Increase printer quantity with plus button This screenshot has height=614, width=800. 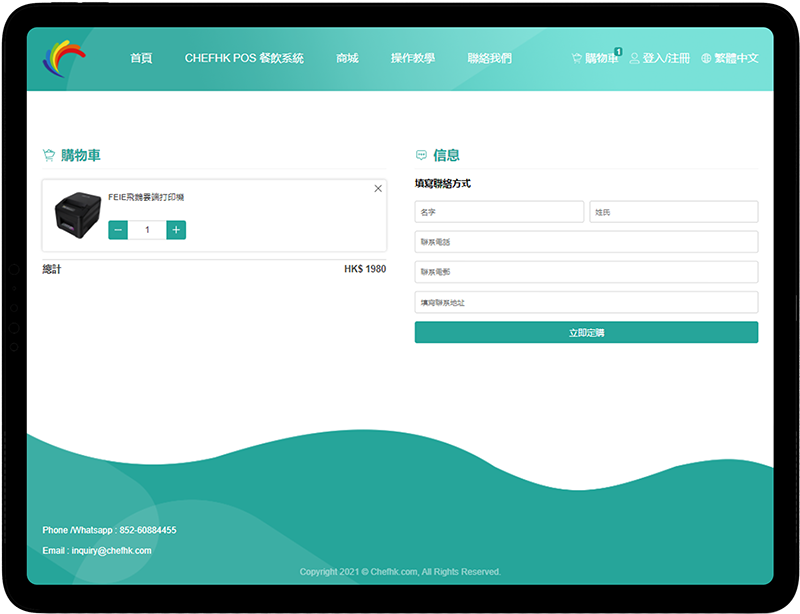176,230
